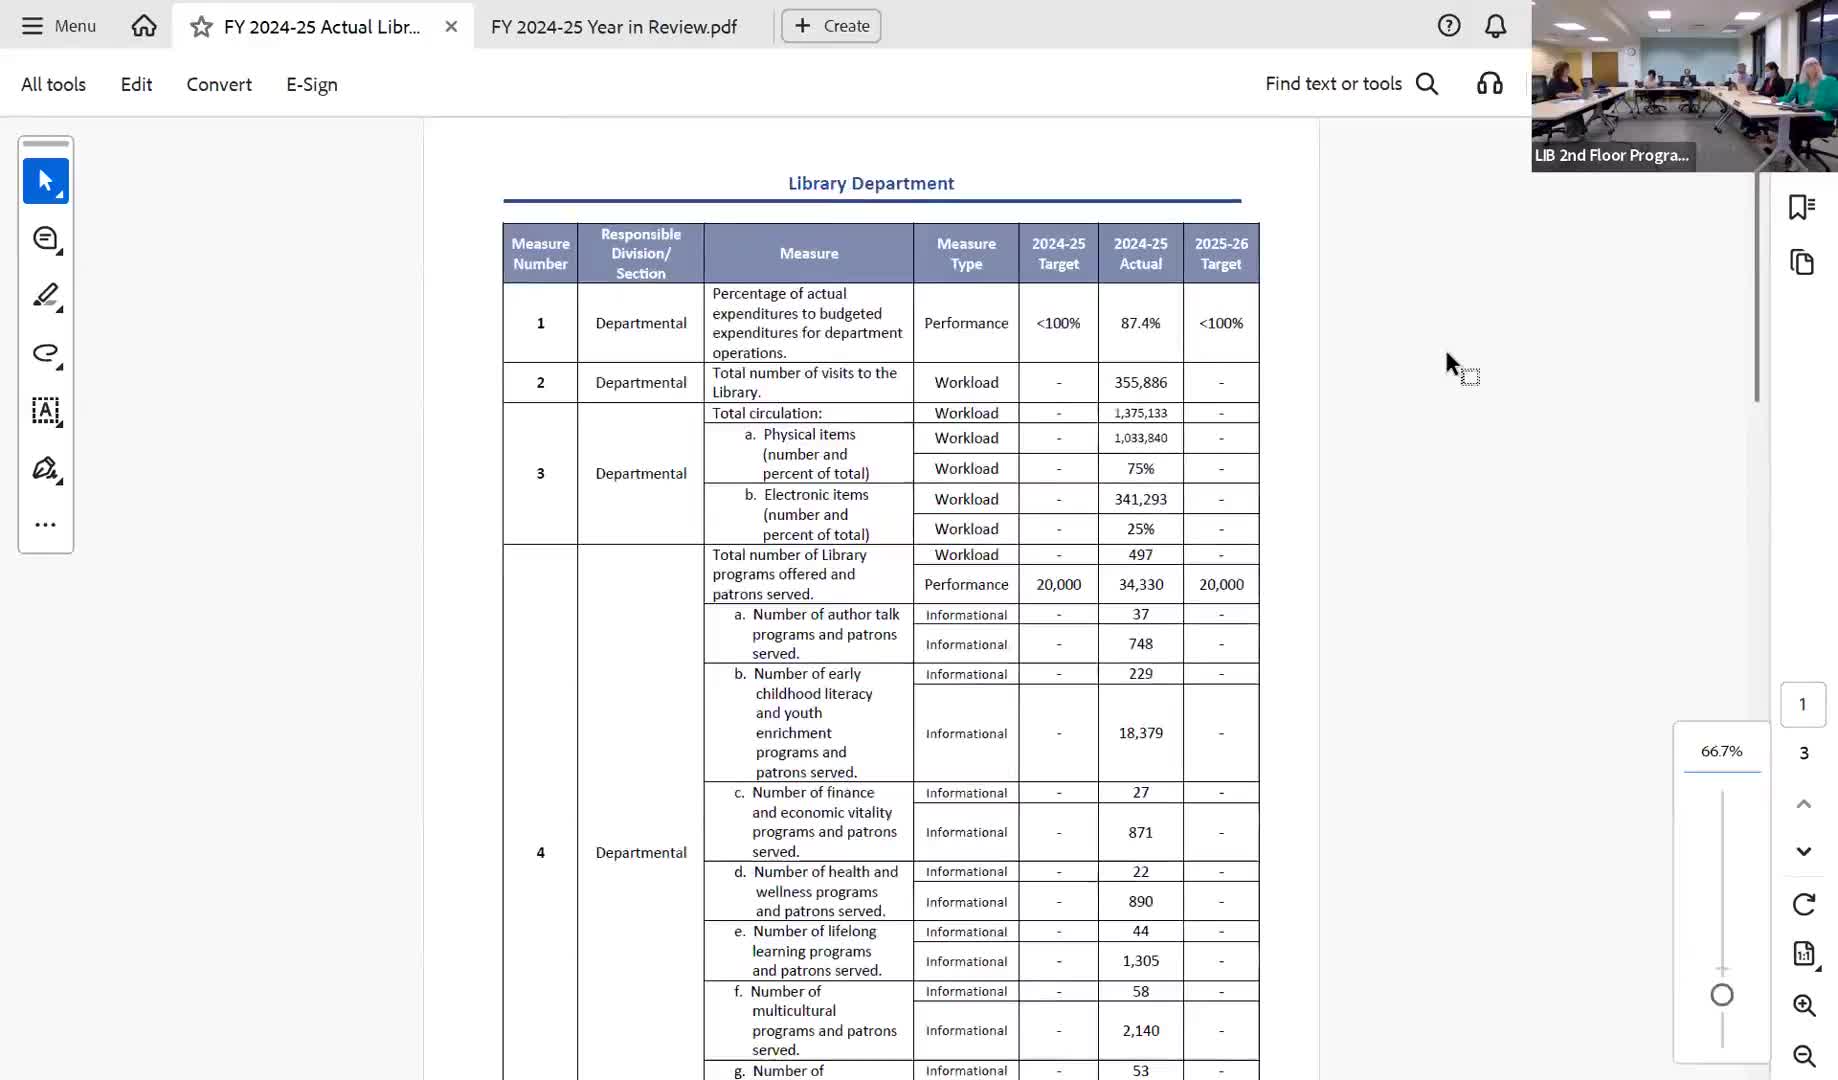Go to previous page with up chevron
This screenshot has height=1080, width=1838.
[x=1804, y=804]
